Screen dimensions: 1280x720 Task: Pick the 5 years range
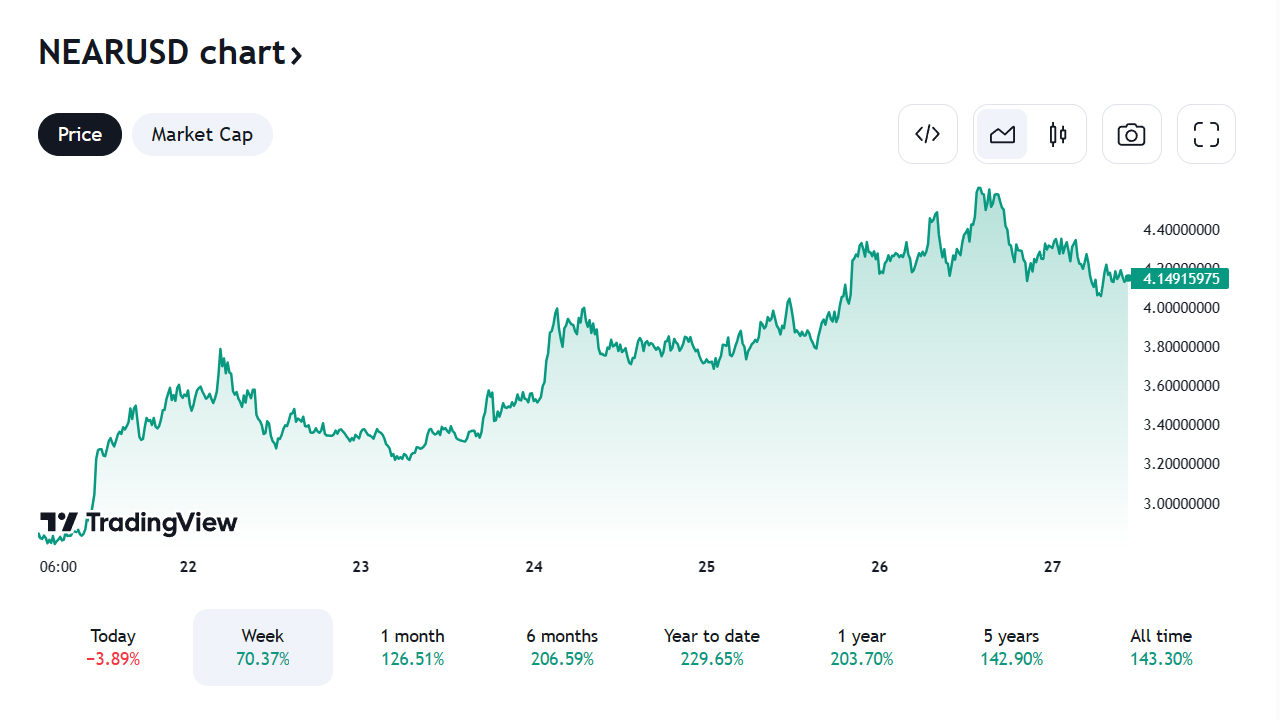[1011, 647]
